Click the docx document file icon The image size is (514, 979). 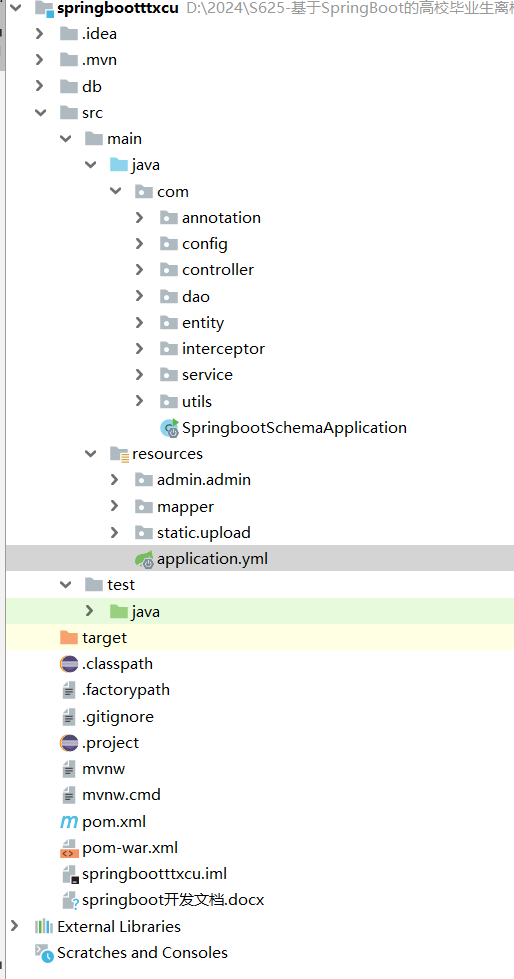[x=70, y=900]
